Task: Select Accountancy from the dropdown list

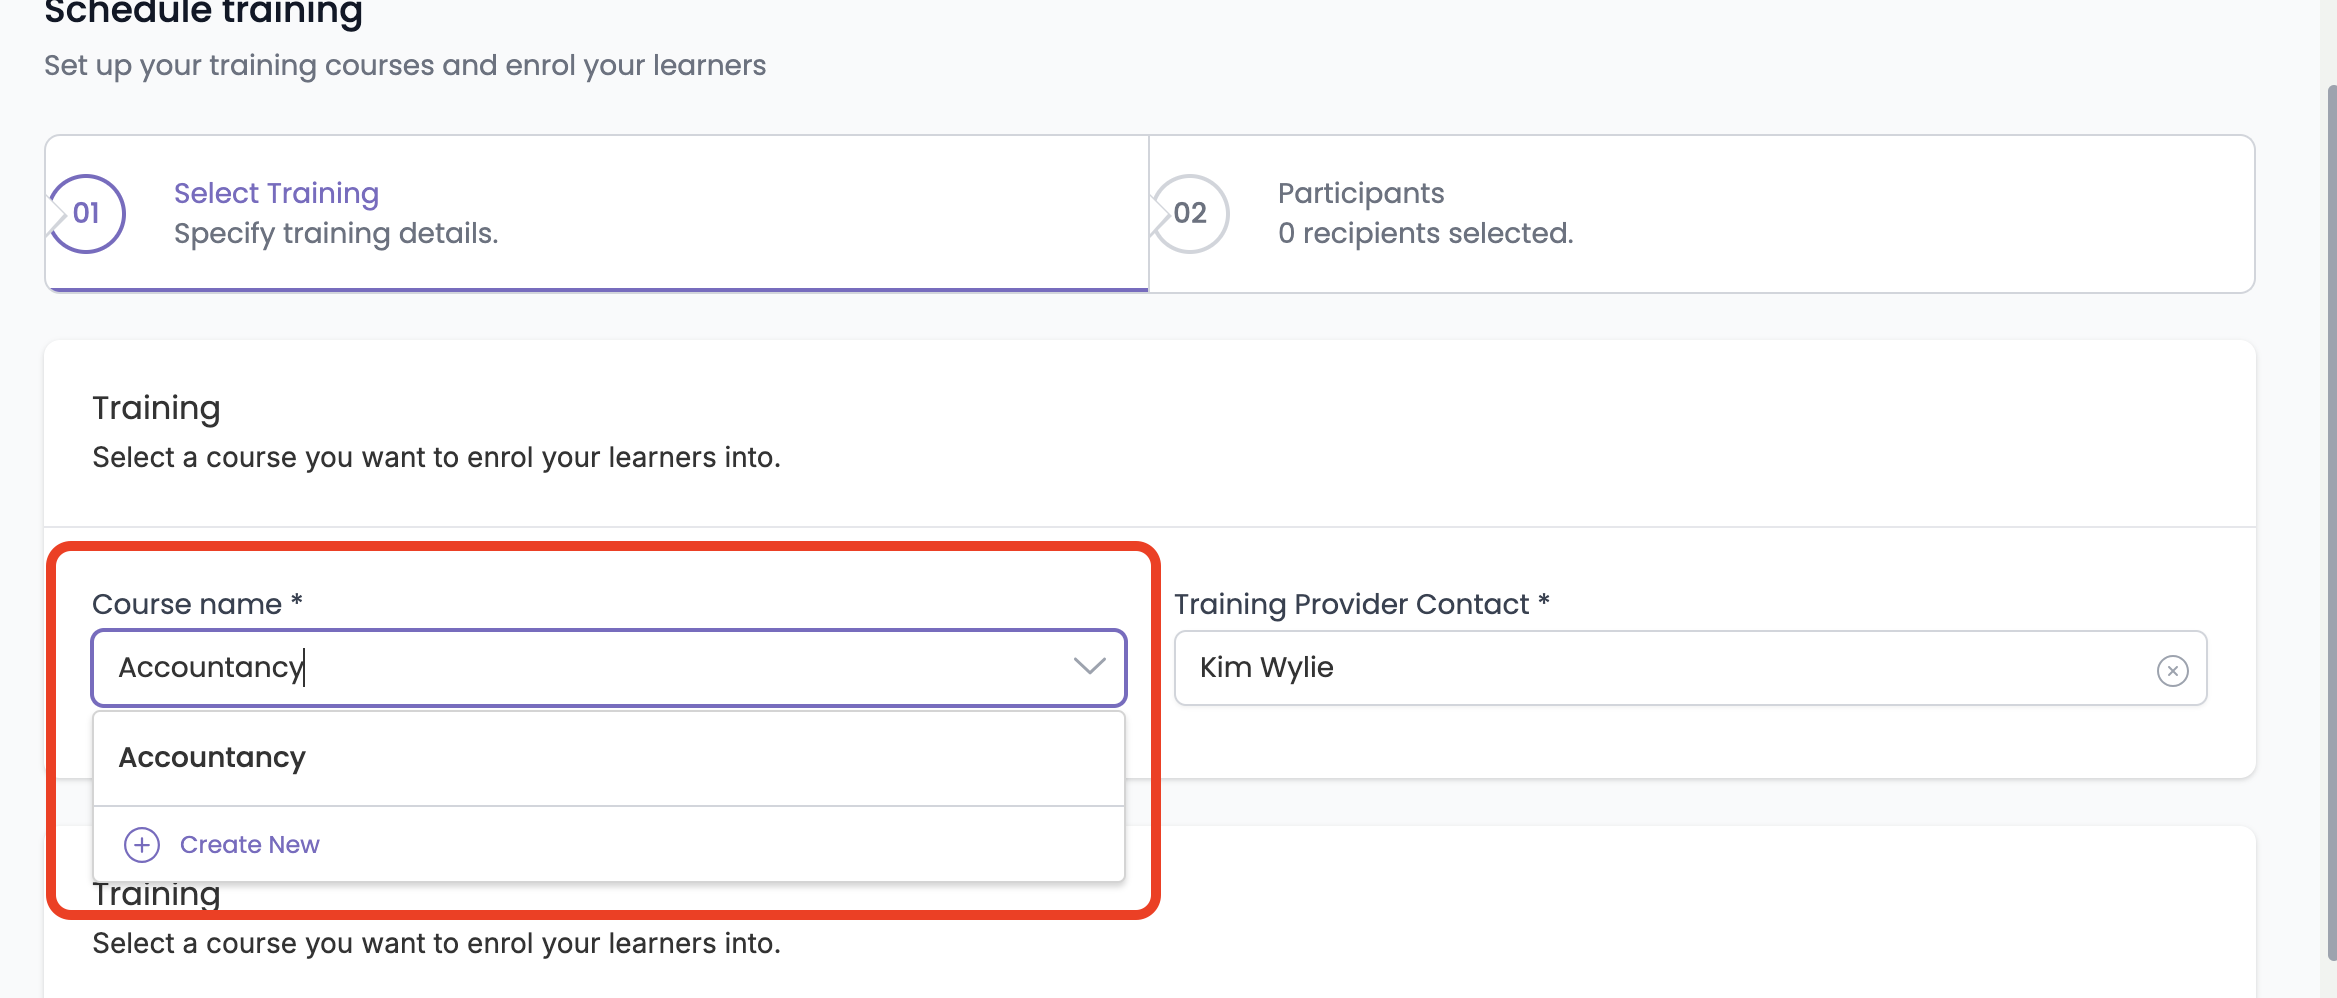Action: [609, 758]
